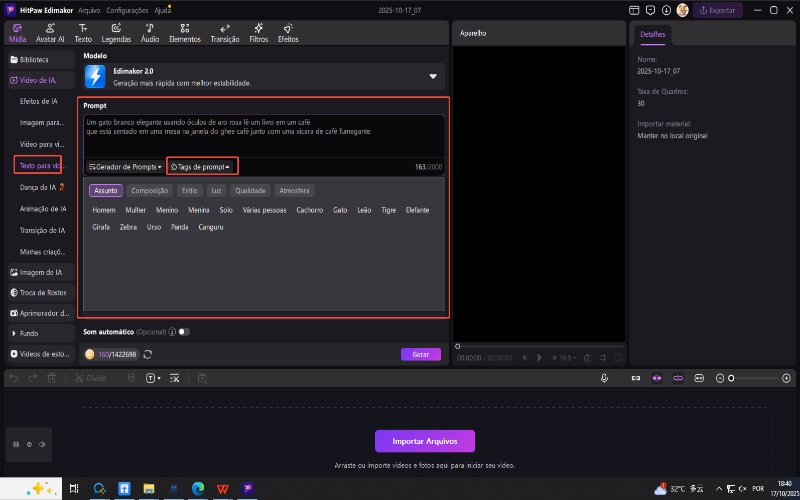Select the Luz tag category

pyautogui.click(x=216, y=190)
